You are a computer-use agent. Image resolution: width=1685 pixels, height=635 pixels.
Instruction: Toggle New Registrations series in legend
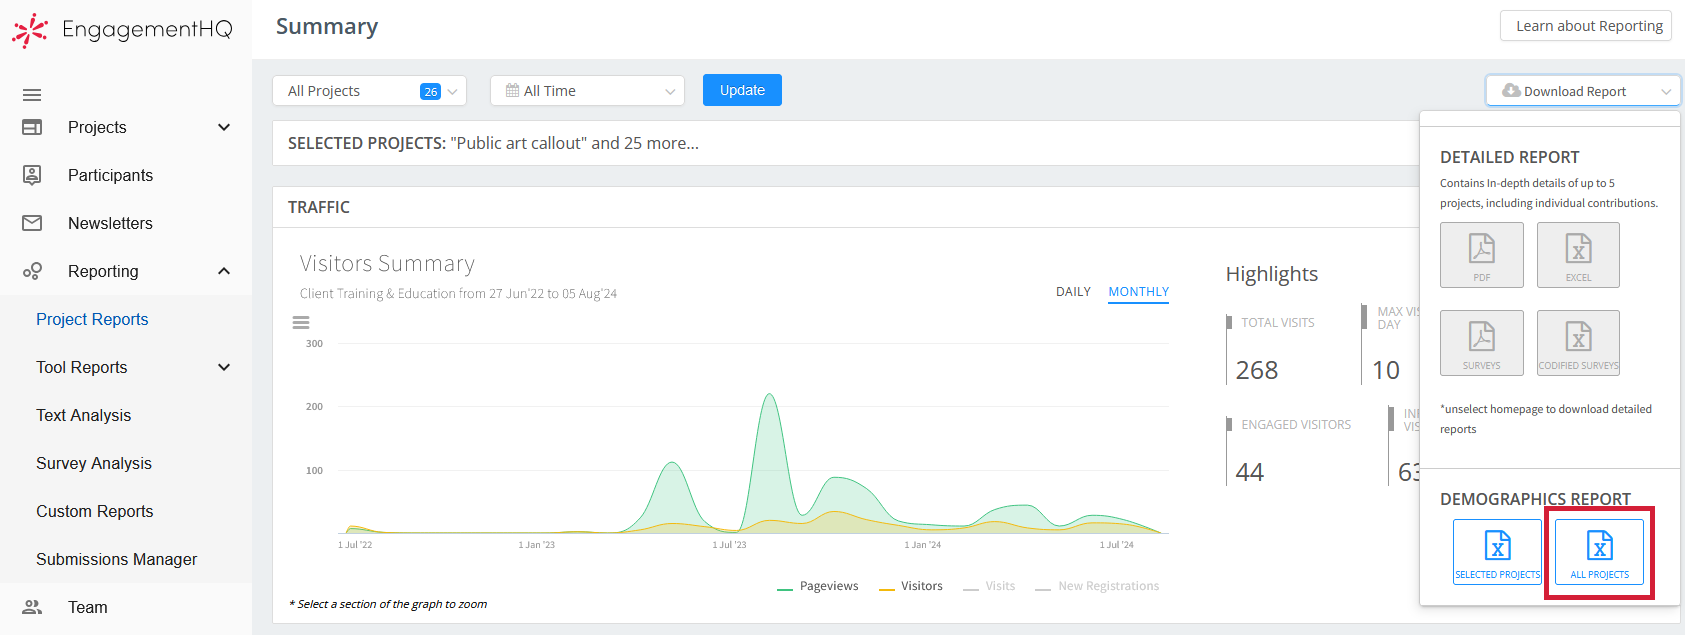pyautogui.click(x=1097, y=586)
